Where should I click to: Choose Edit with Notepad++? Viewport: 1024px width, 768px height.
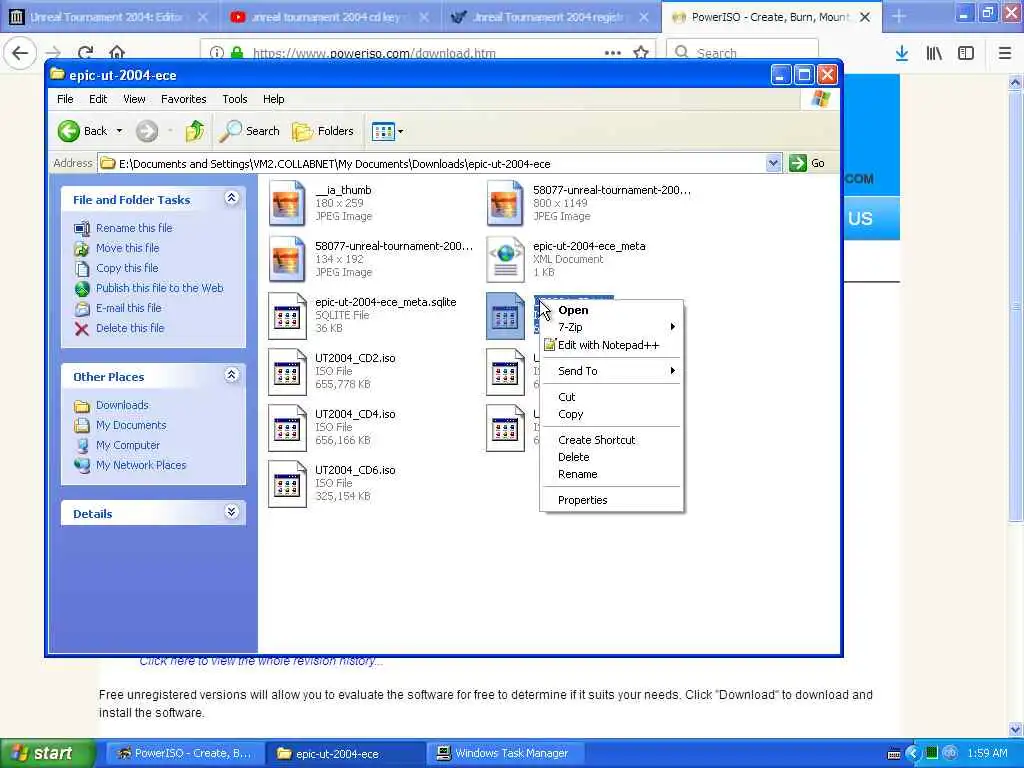(x=612, y=345)
